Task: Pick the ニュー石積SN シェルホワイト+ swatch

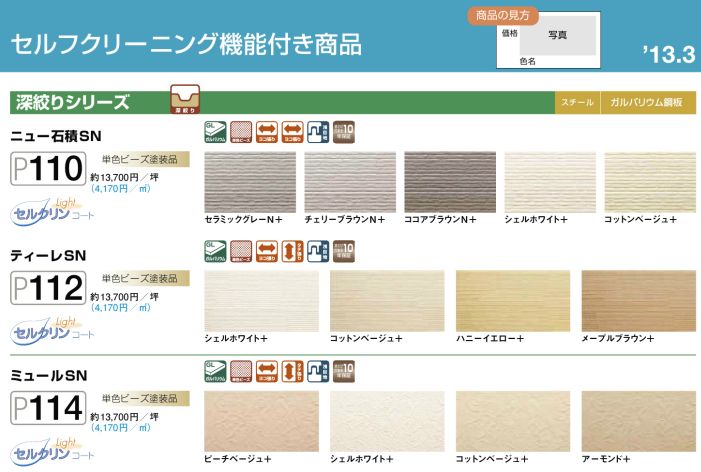Action: tap(550, 182)
